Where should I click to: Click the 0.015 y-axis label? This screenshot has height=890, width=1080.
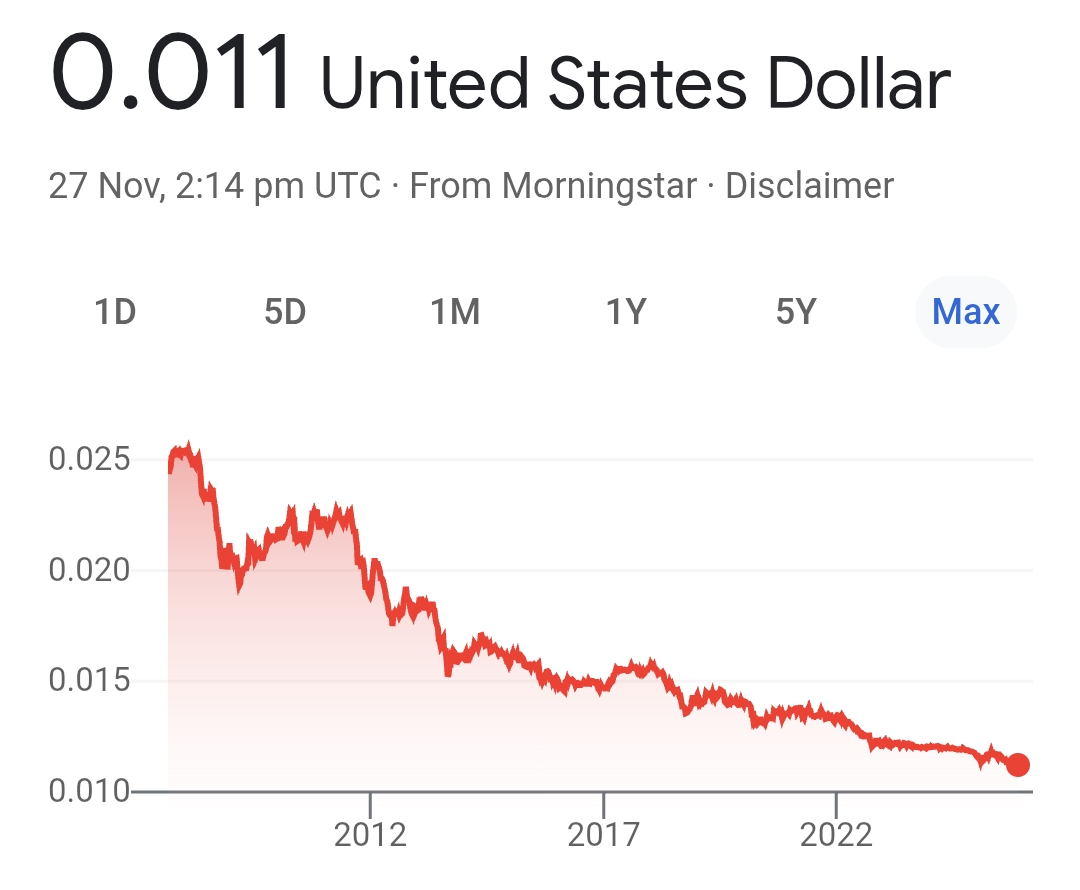89,681
